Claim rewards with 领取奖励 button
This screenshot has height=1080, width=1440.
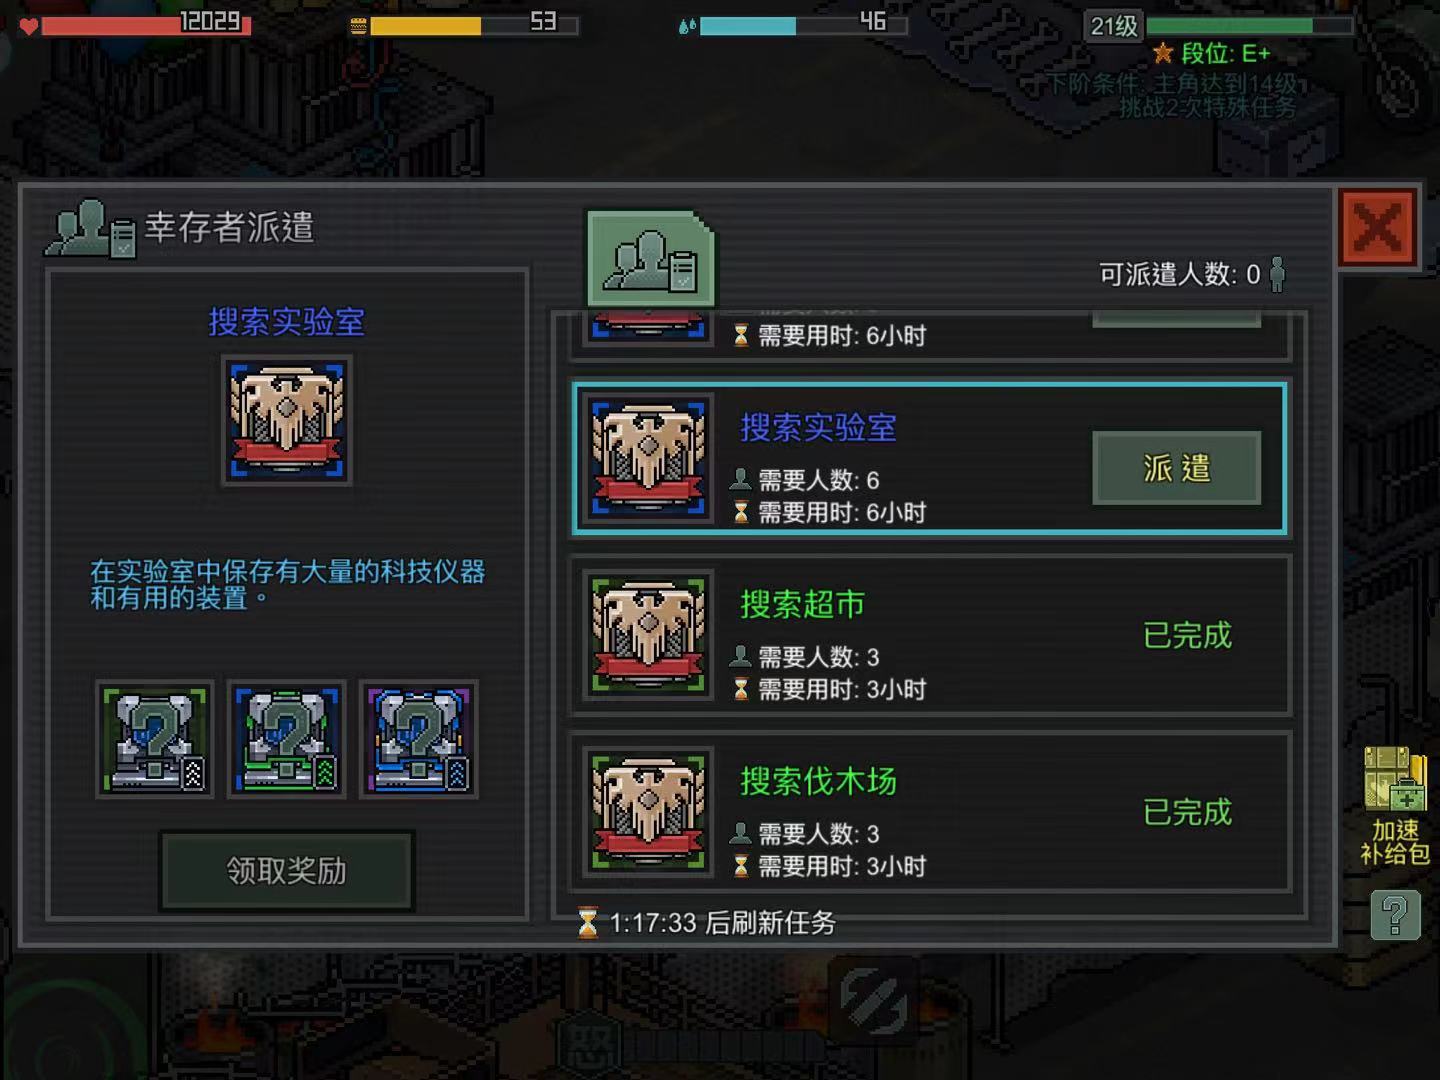(287, 871)
